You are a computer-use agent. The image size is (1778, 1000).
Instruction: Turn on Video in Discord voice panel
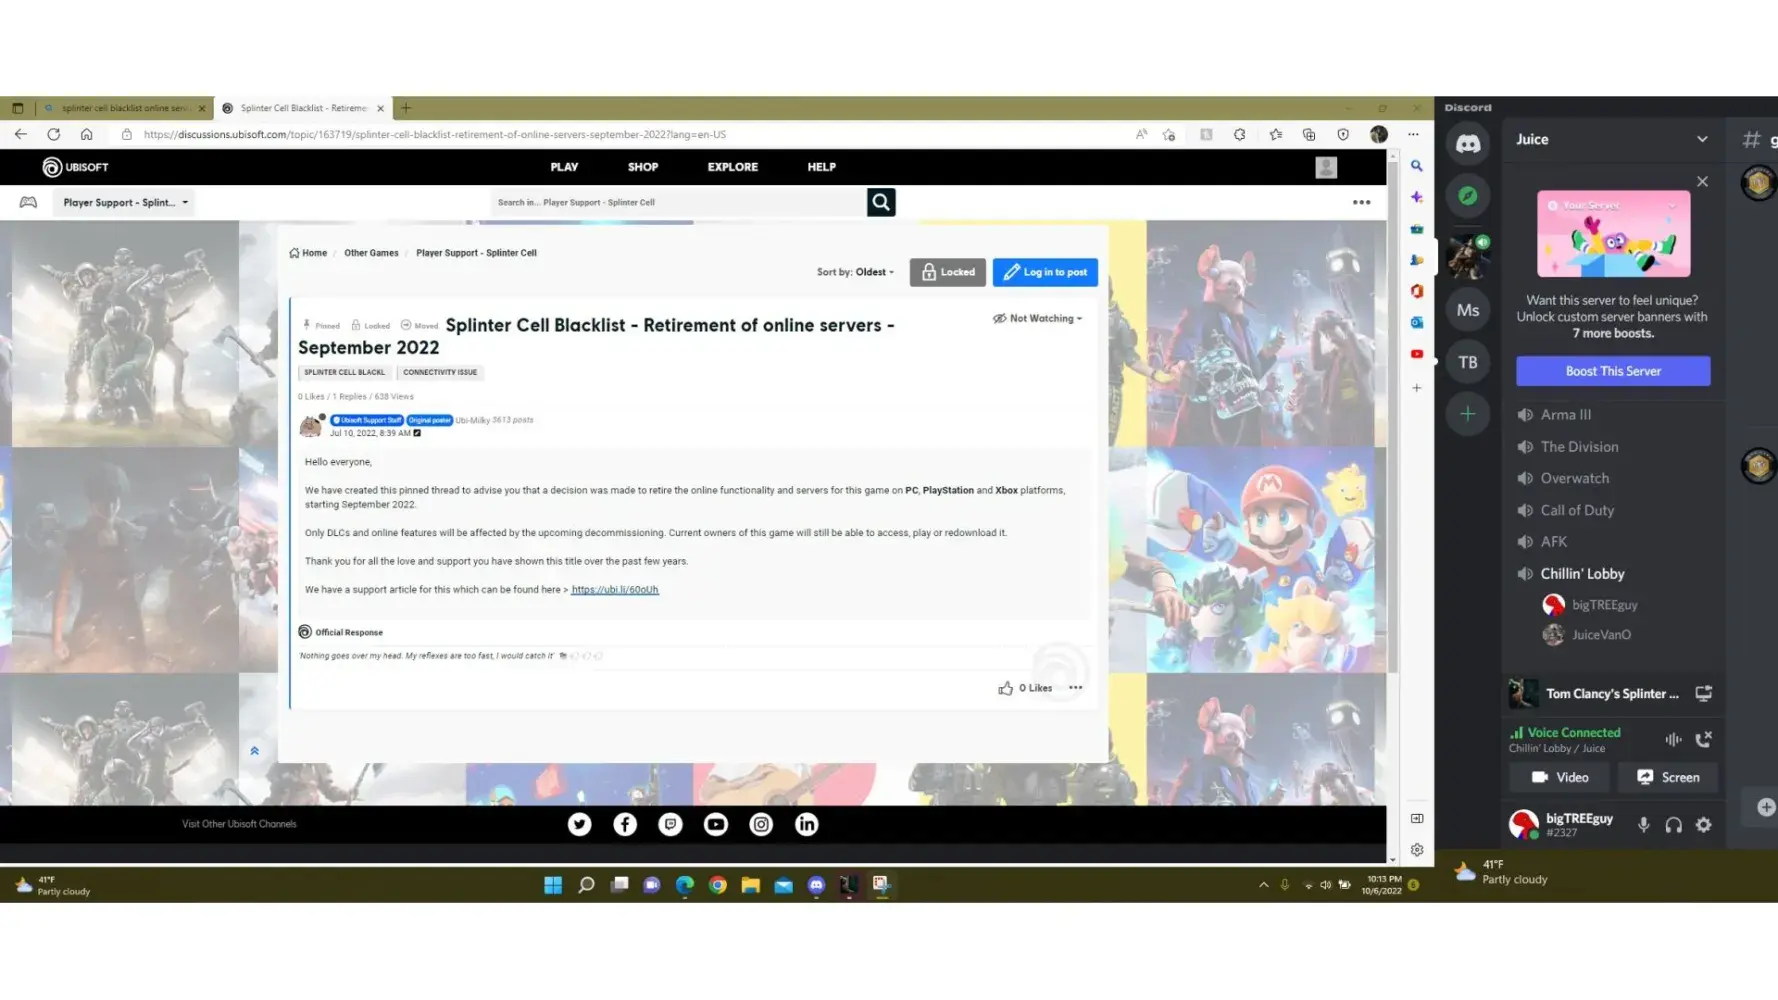tap(1560, 777)
